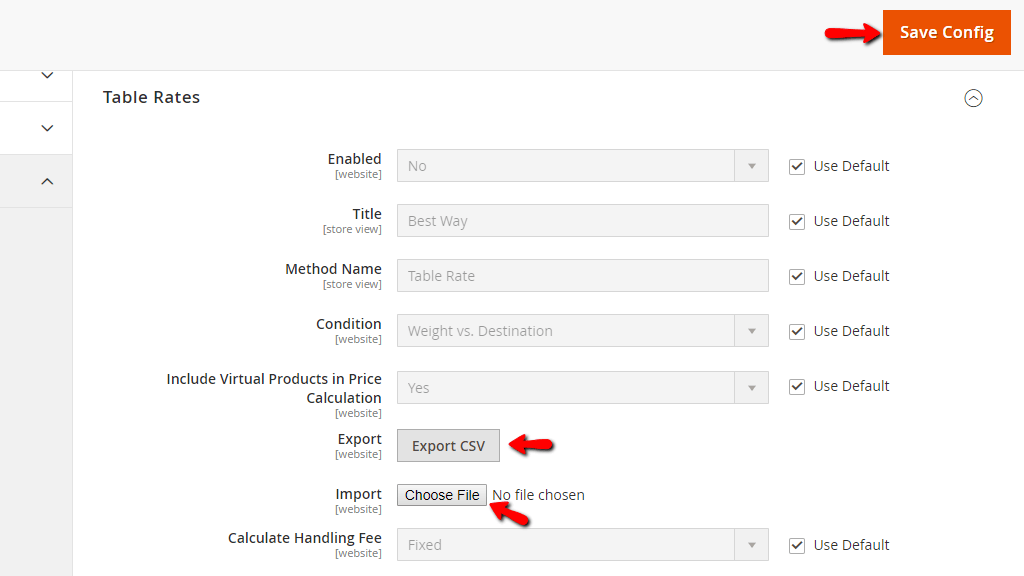The width and height of the screenshot is (1024, 576).
Task: Click the 'Condition' field label
Action: 349,324
